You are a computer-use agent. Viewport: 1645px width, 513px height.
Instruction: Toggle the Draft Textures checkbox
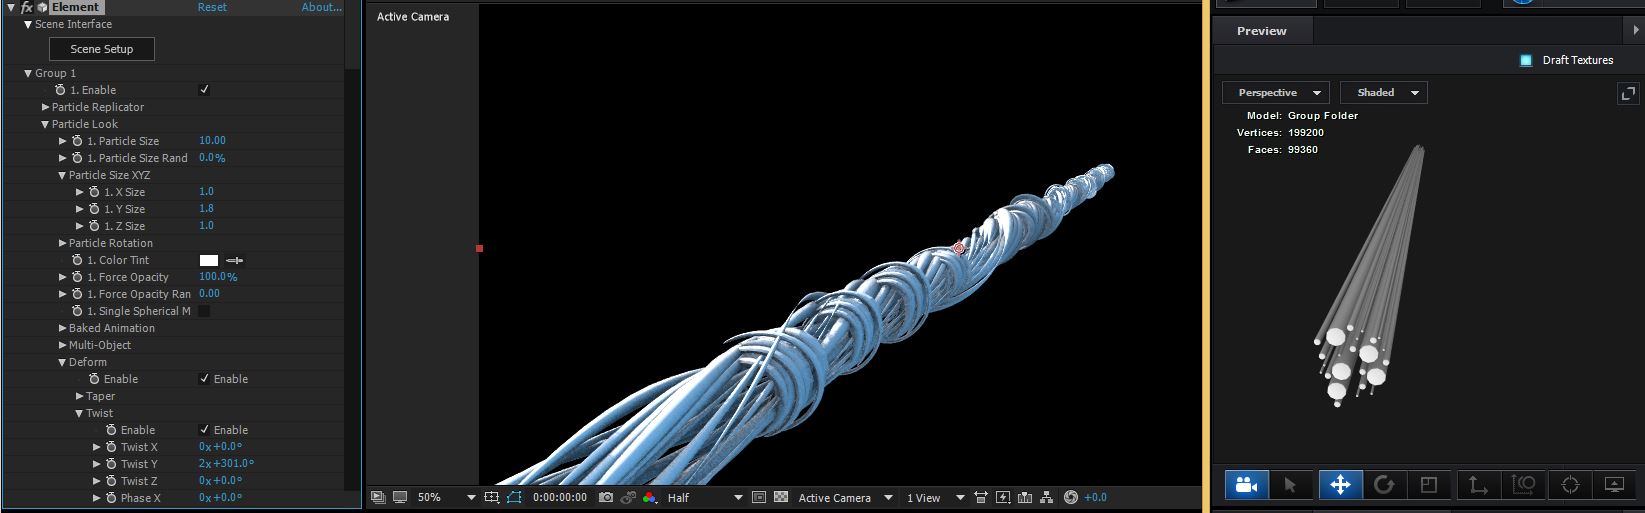click(1526, 60)
